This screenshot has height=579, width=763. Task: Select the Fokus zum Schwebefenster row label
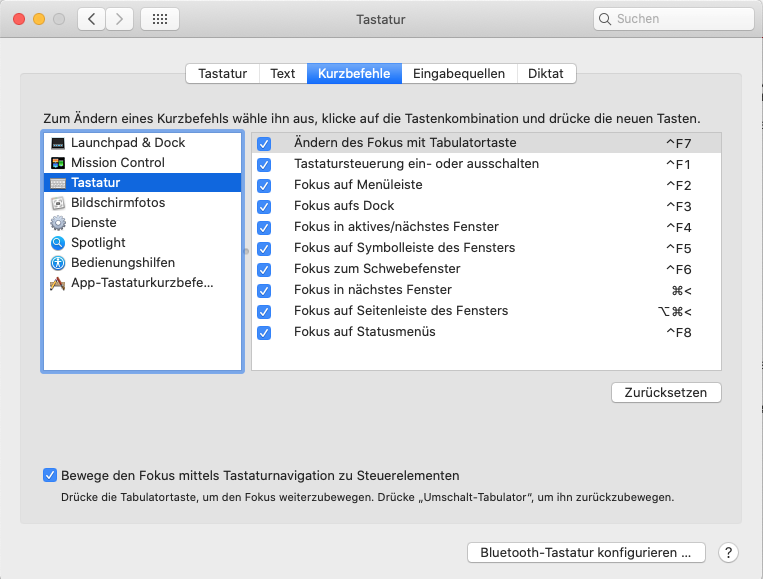377,269
